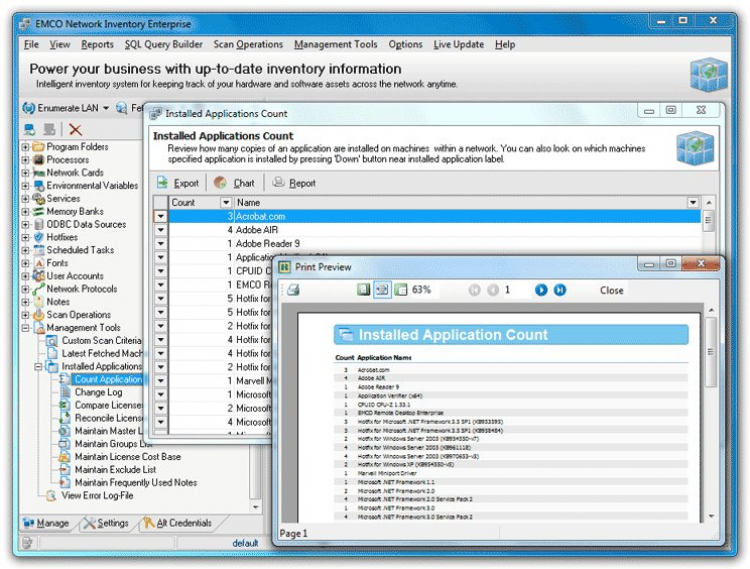Viewport: 750px width, 569px height.
Task: Click the page number field showing 1
Action: pos(516,290)
